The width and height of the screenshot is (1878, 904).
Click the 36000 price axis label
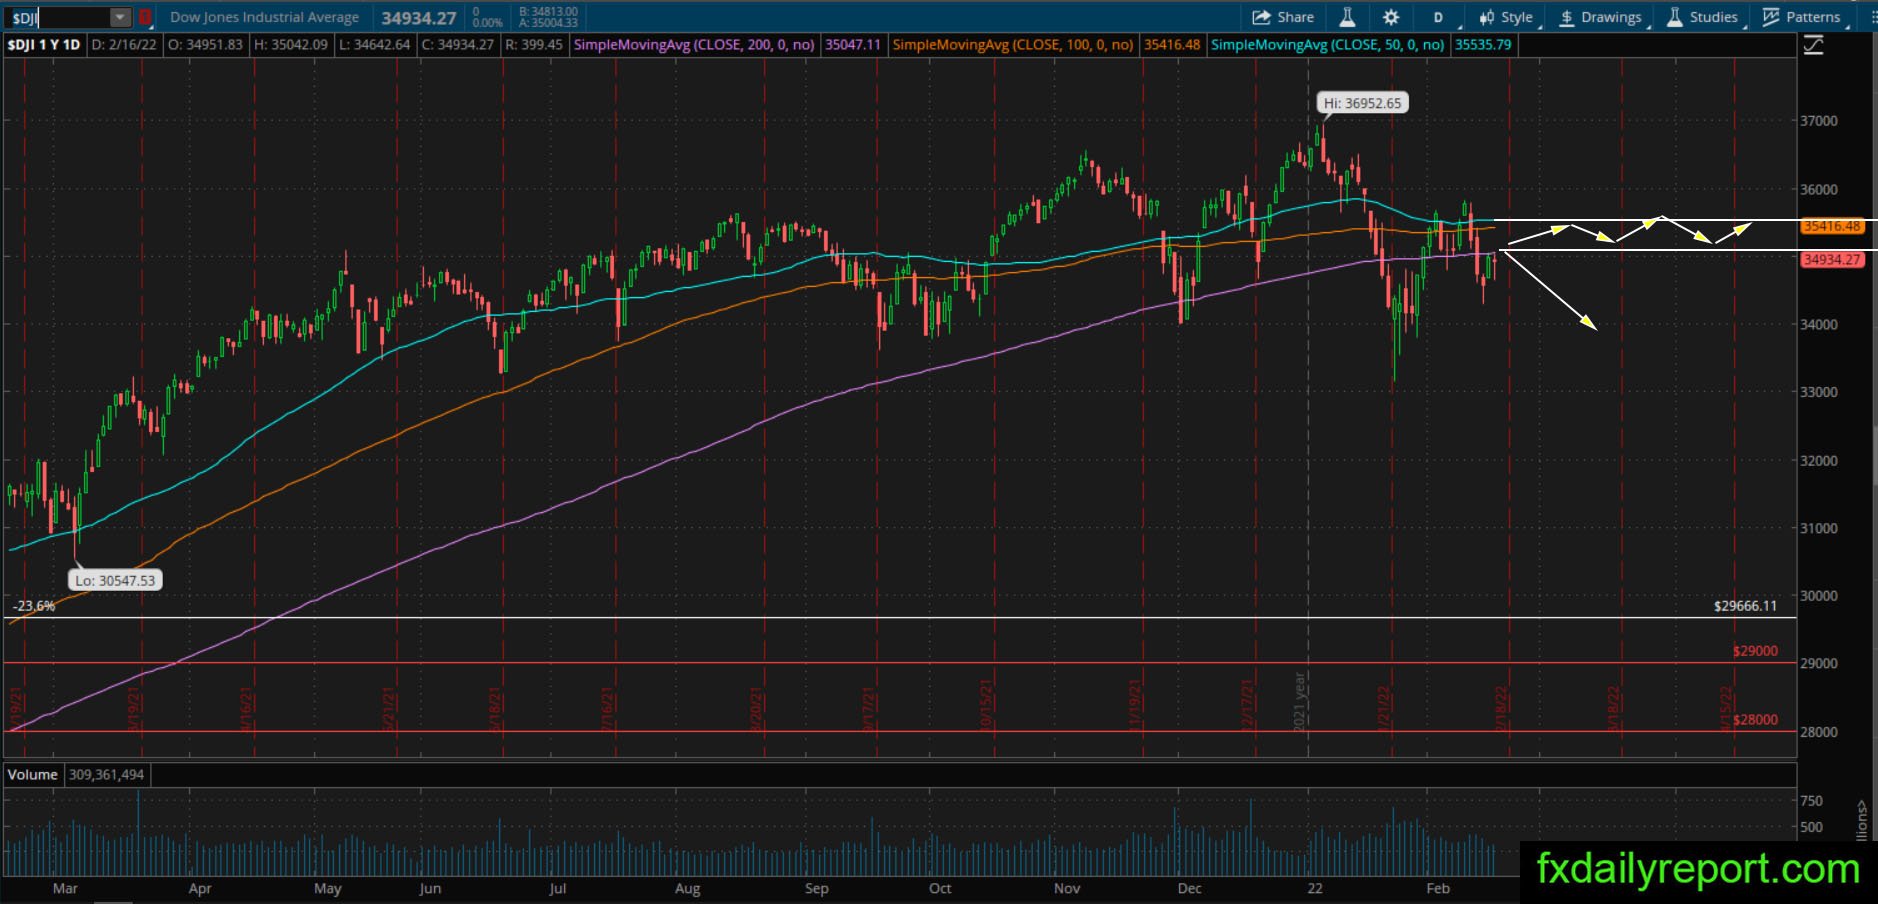point(1818,189)
